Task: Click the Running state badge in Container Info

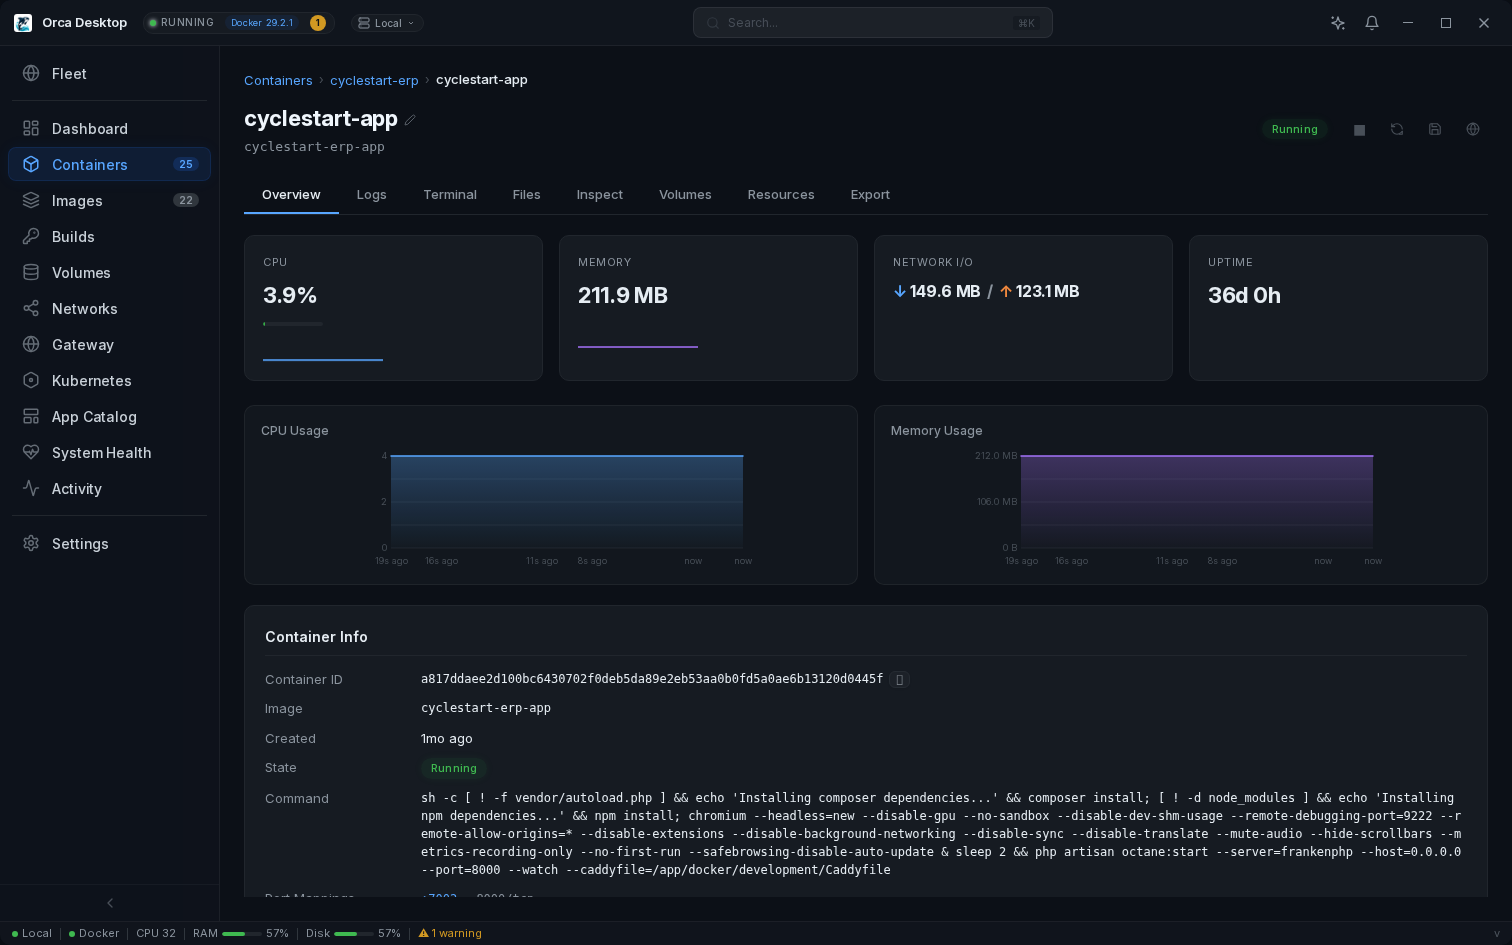Action: [454, 769]
